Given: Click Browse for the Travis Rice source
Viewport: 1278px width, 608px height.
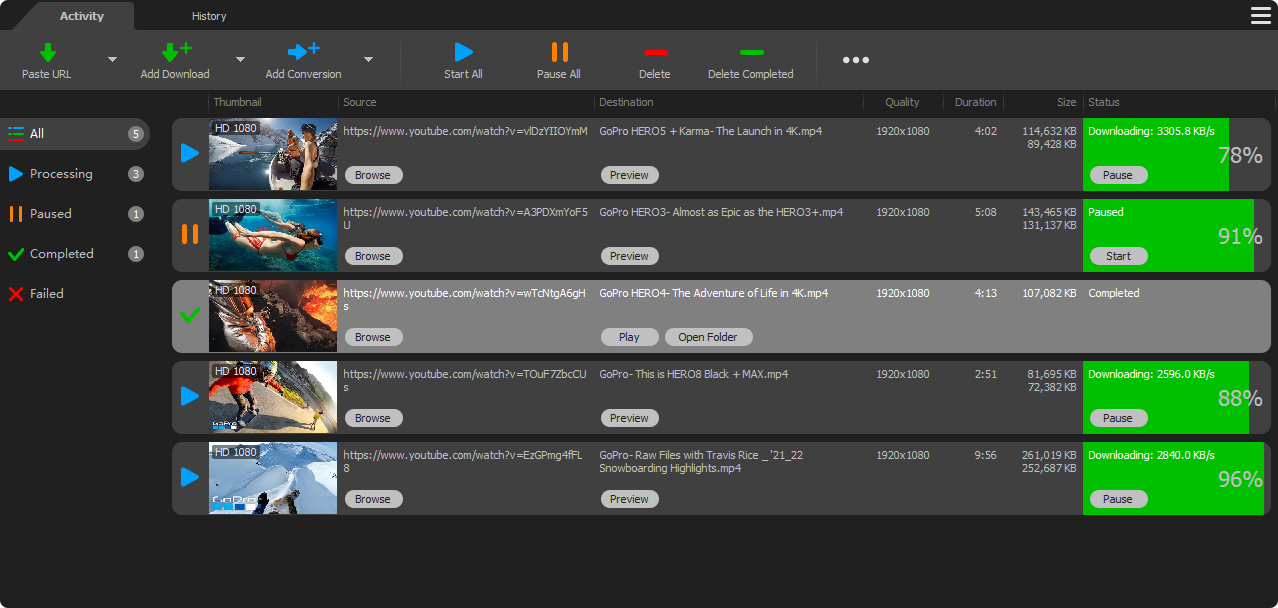Looking at the screenshot, I should pyautogui.click(x=373, y=499).
